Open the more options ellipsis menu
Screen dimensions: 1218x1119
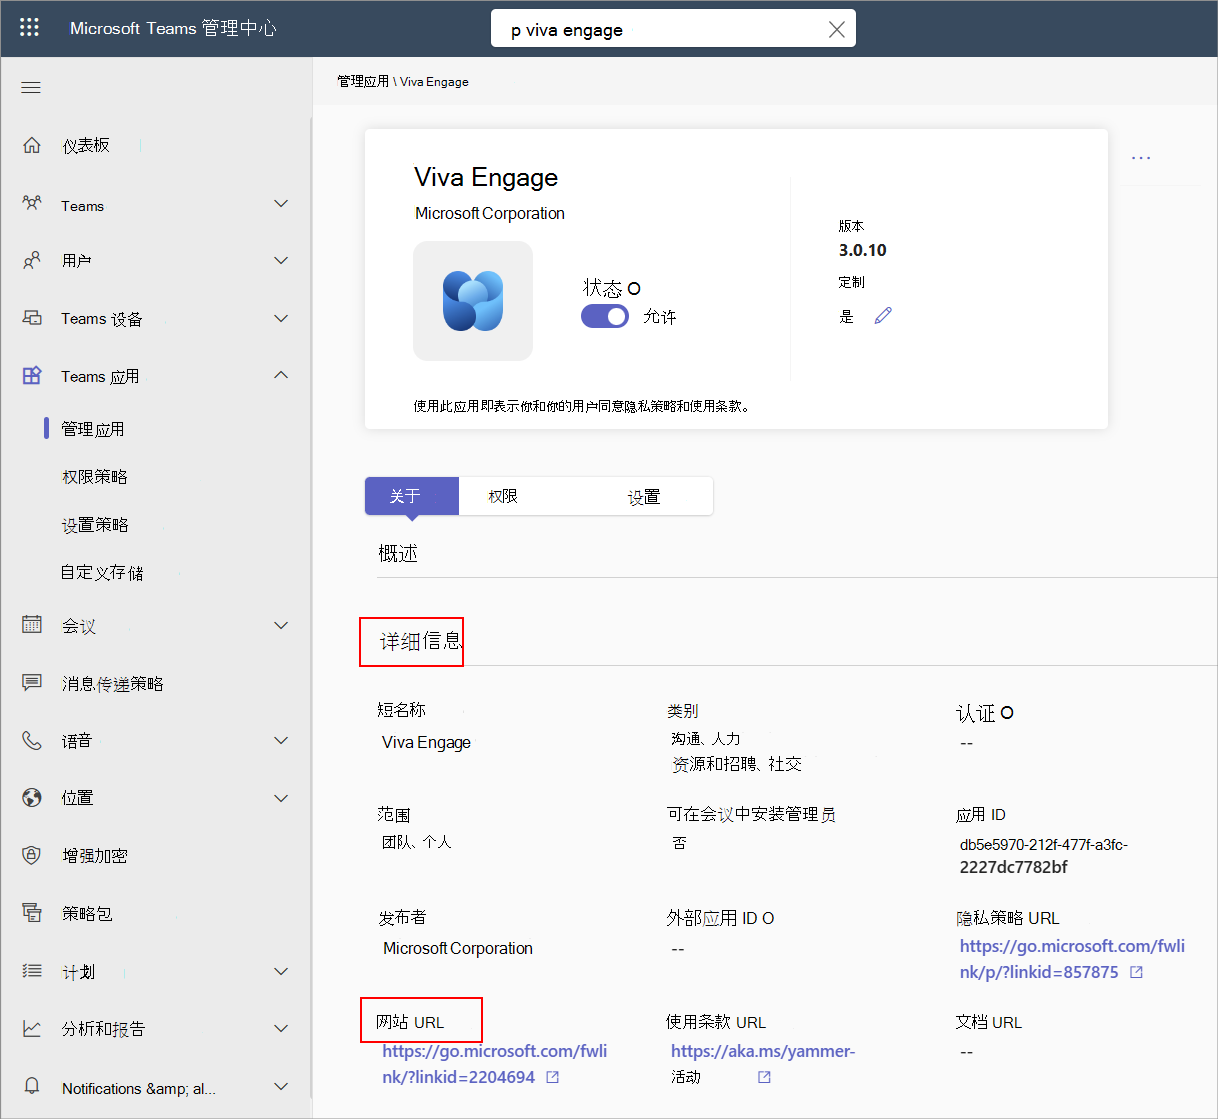(1141, 158)
